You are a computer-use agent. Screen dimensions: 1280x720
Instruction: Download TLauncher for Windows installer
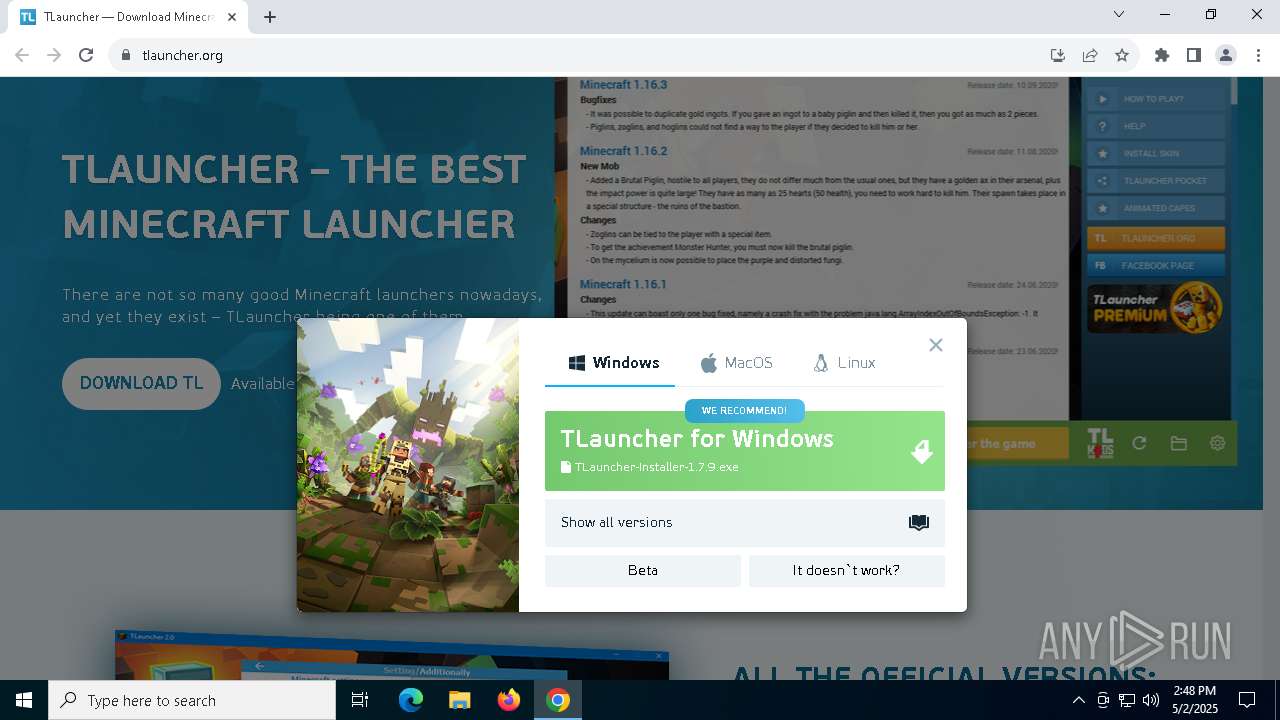[745, 451]
